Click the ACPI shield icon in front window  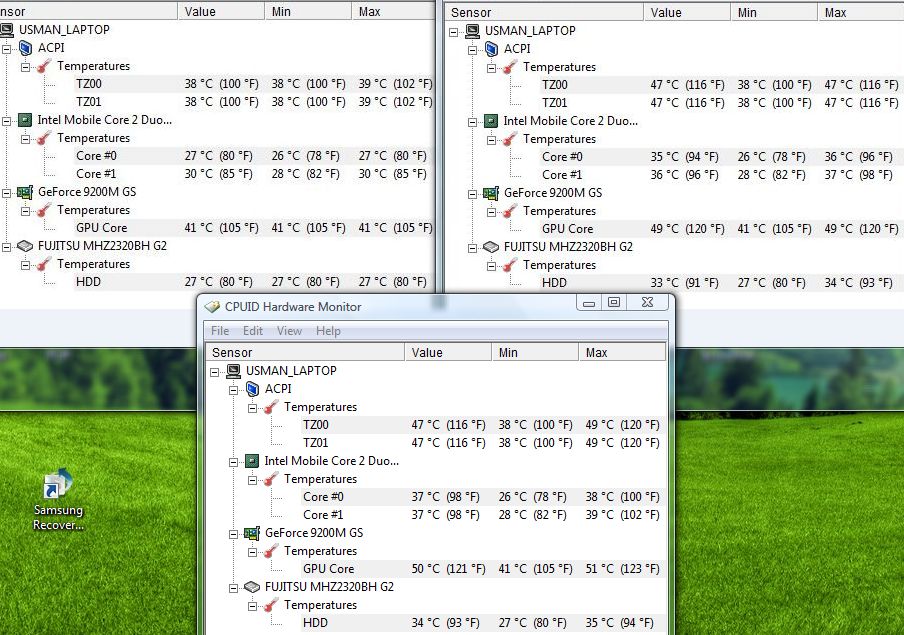tap(253, 389)
